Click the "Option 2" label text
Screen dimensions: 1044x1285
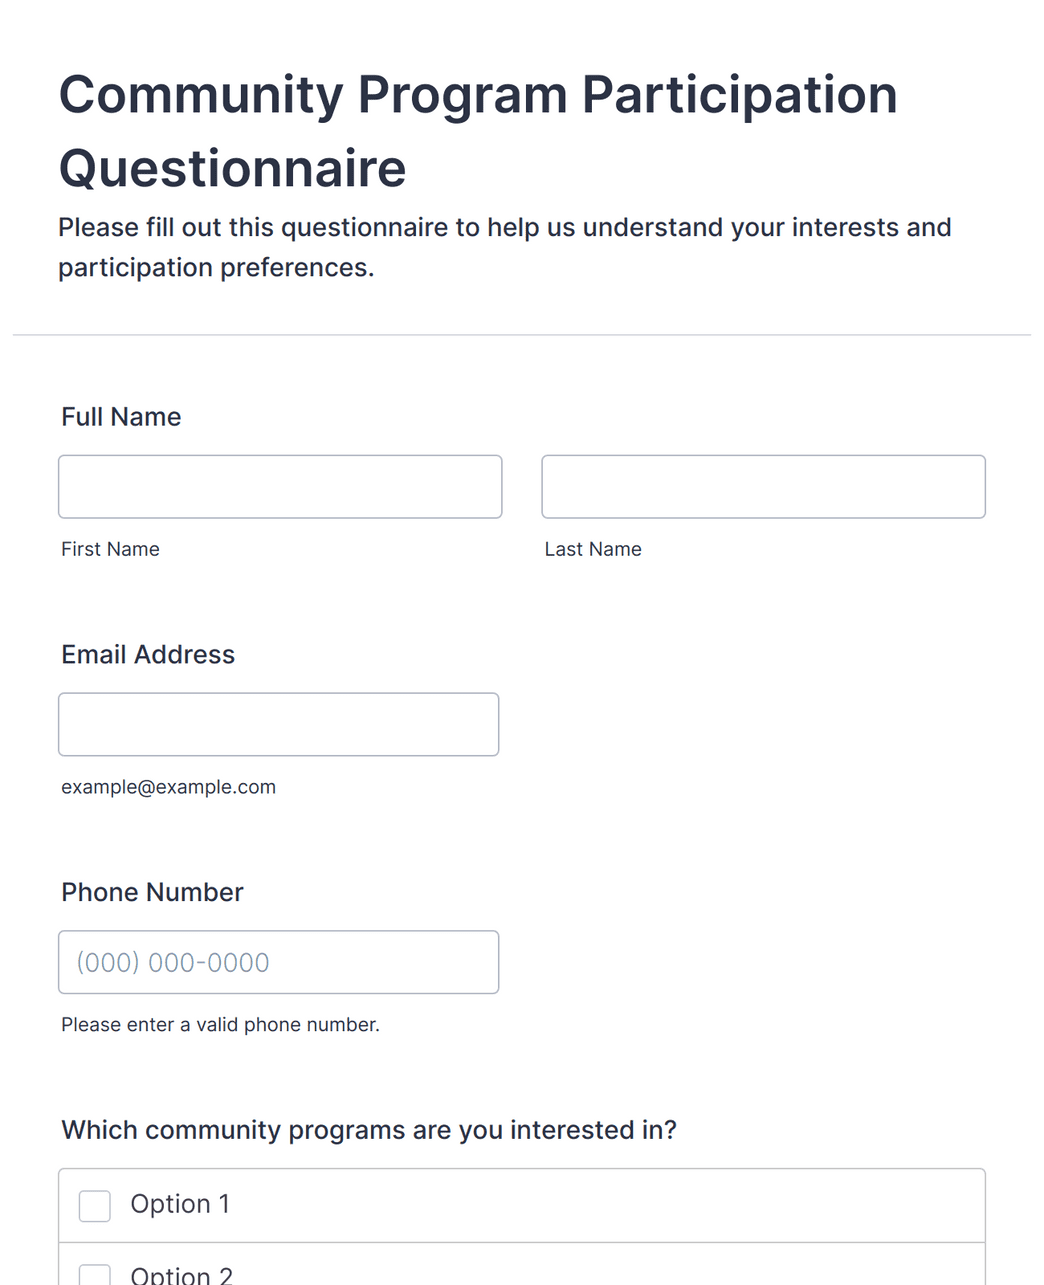[x=182, y=1275]
